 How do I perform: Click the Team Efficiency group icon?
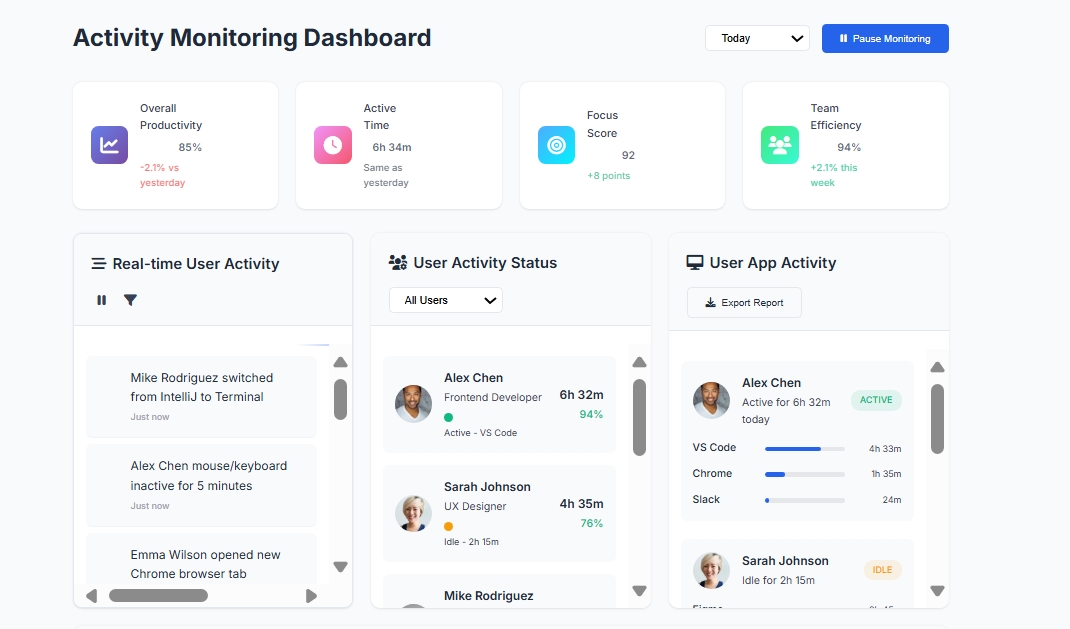tap(780, 145)
